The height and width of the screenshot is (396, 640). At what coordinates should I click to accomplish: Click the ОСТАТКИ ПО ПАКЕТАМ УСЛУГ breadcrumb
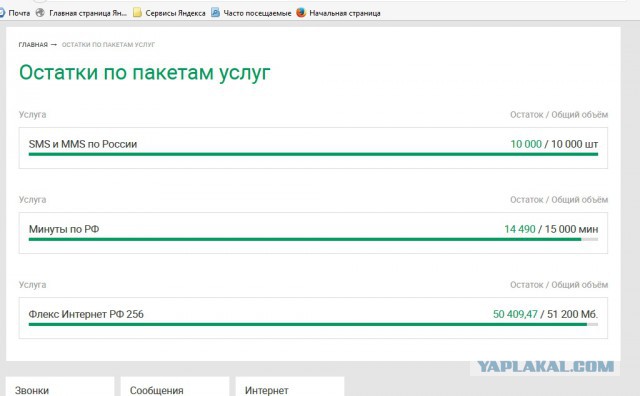(x=108, y=44)
